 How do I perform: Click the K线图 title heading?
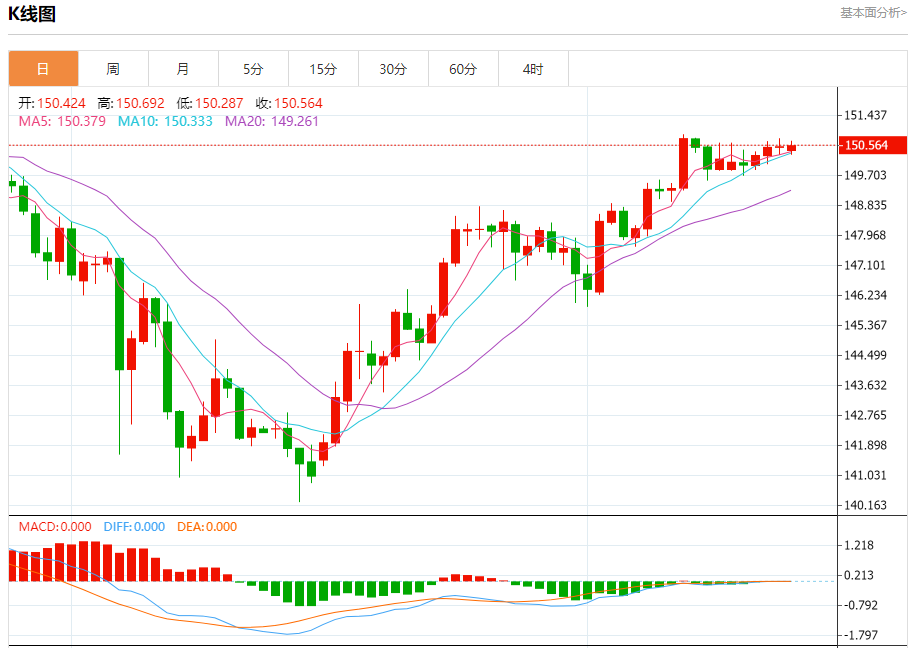pyautogui.click(x=32, y=14)
